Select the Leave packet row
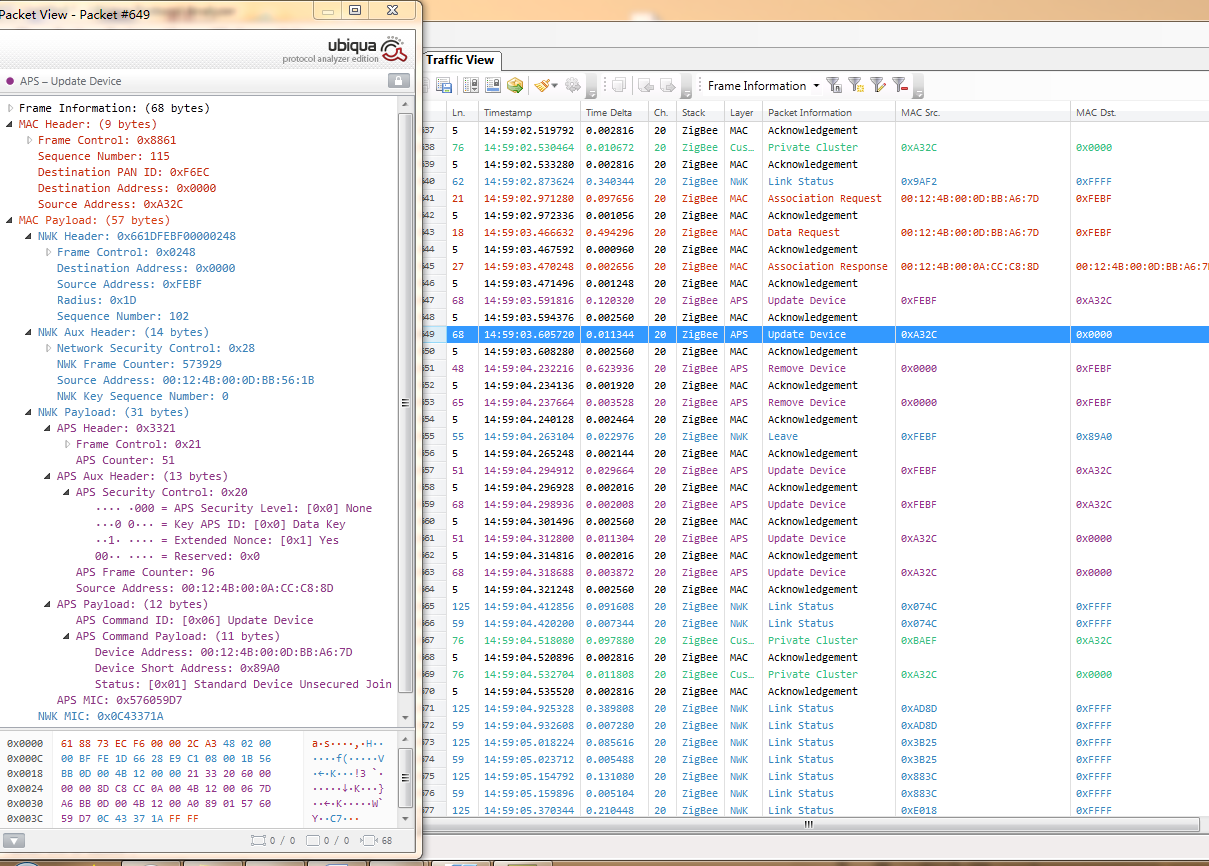The height and width of the screenshot is (866, 1209). tap(783, 436)
